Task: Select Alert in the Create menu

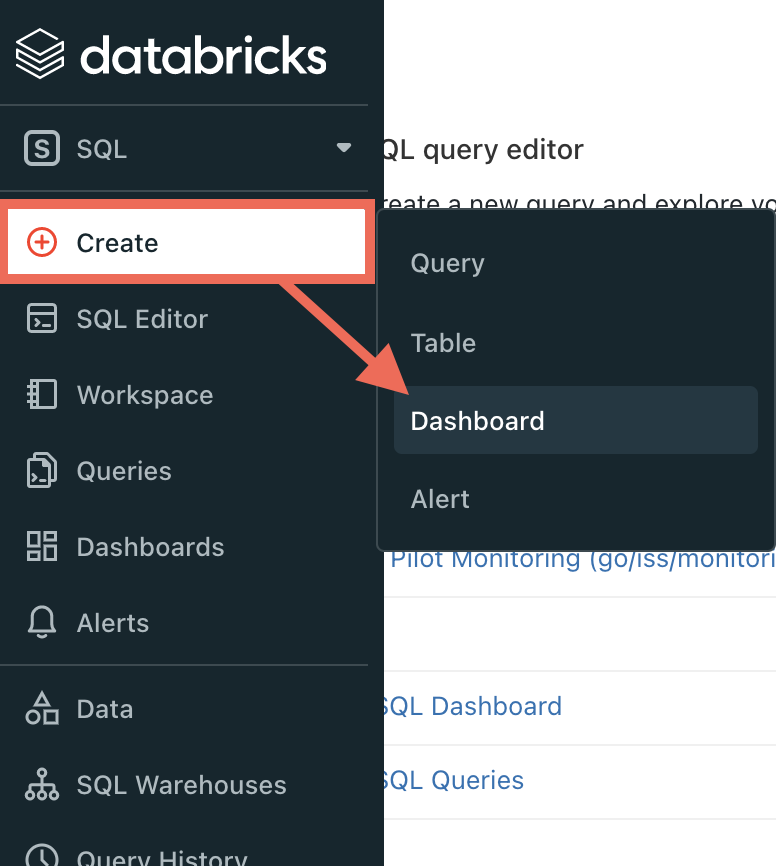Action: click(439, 499)
